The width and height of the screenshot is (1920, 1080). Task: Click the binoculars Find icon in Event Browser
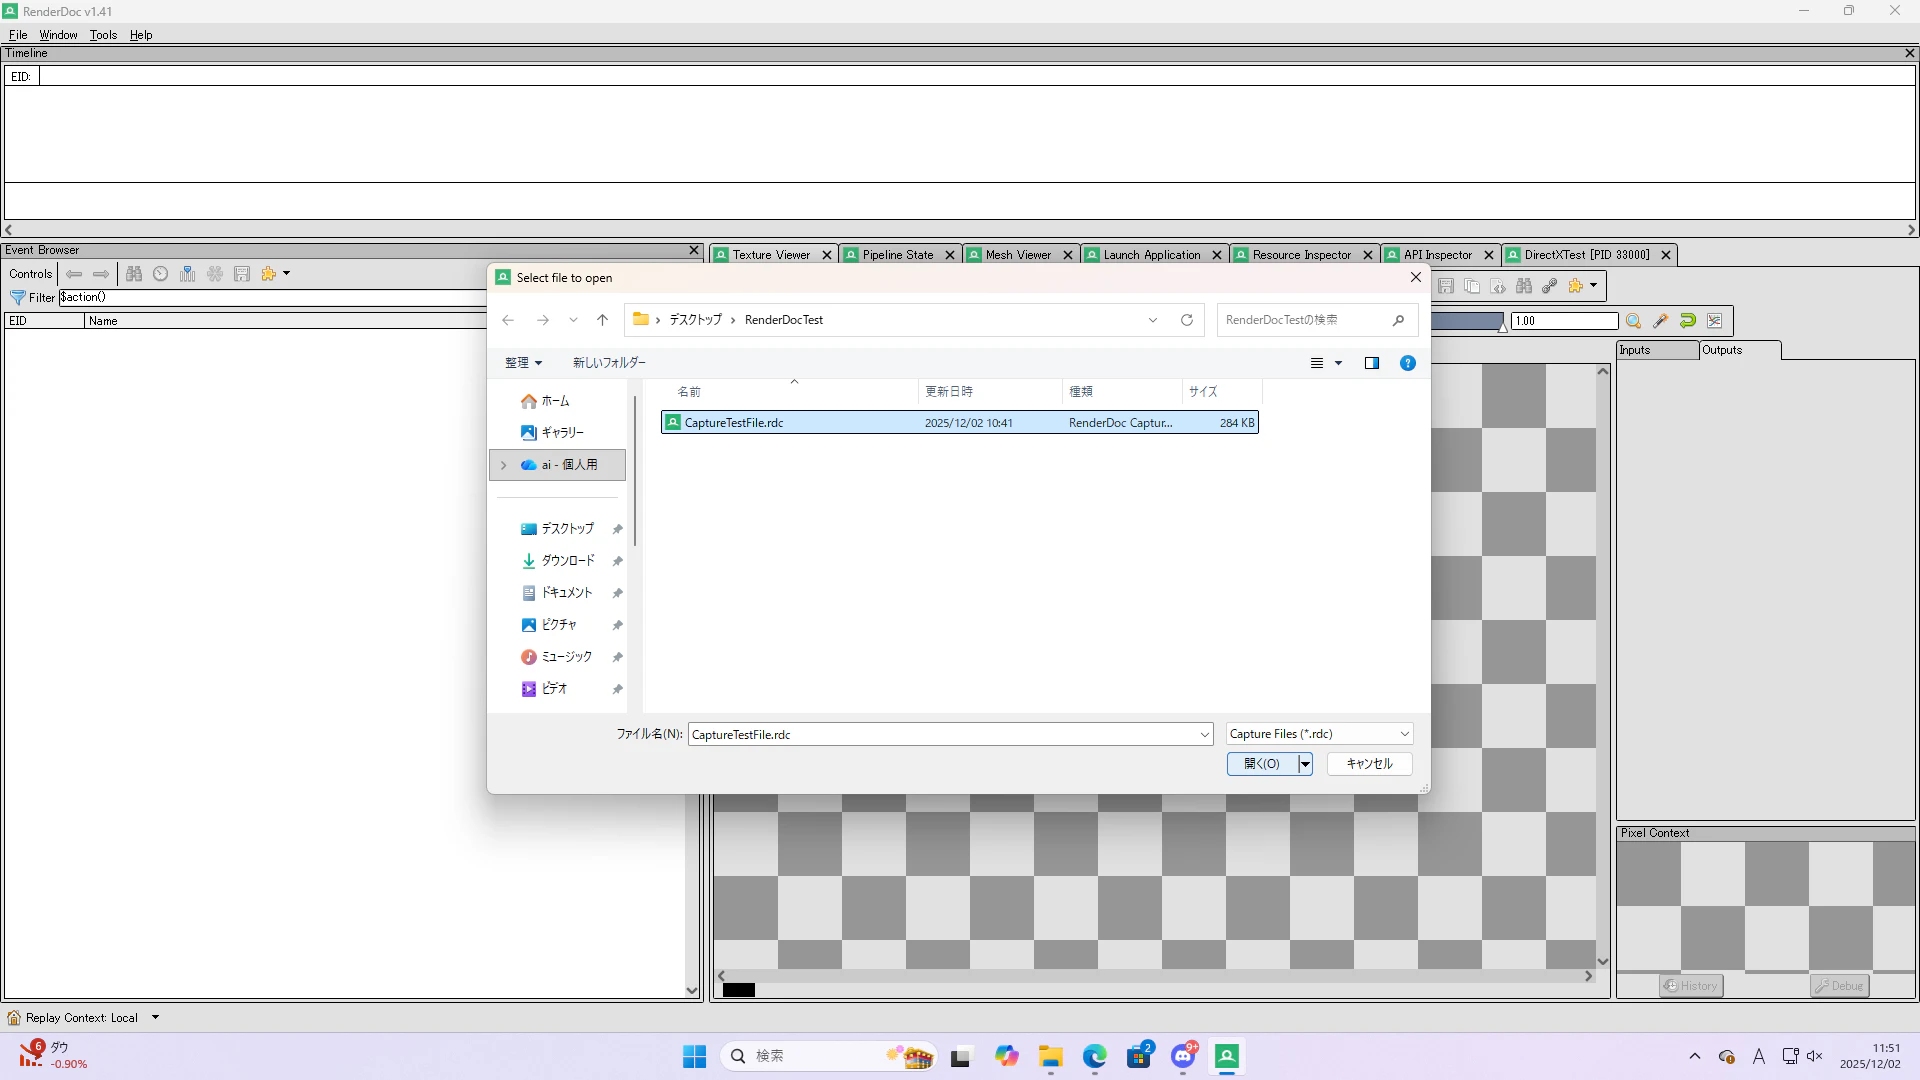coord(134,274)
